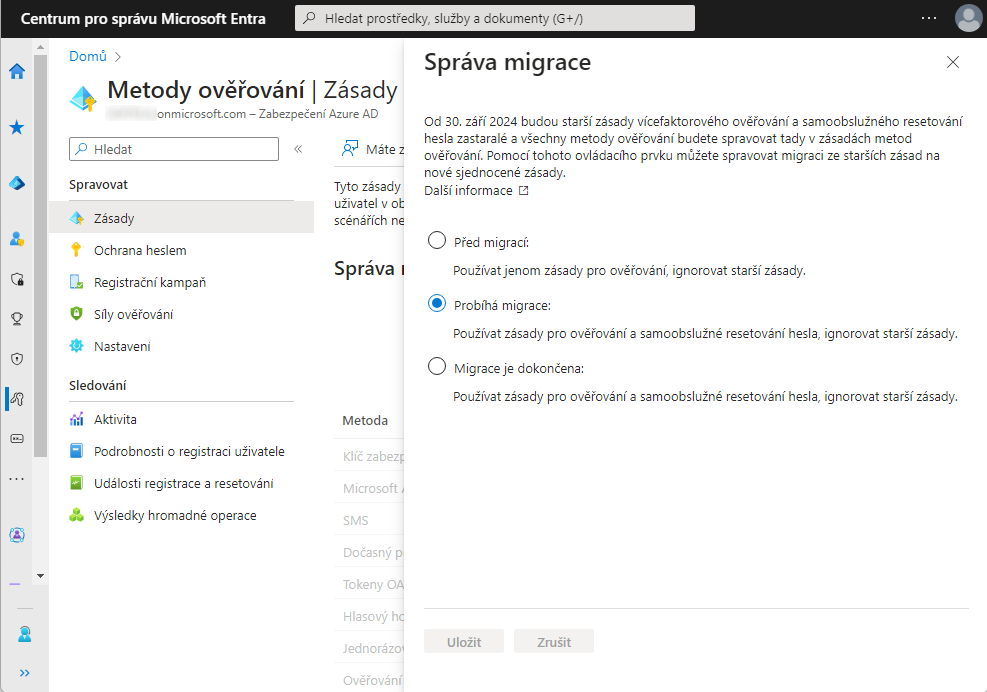Open Zásady menu item
The width and height of the screenshot is (987, 692).
pos(181,218)
